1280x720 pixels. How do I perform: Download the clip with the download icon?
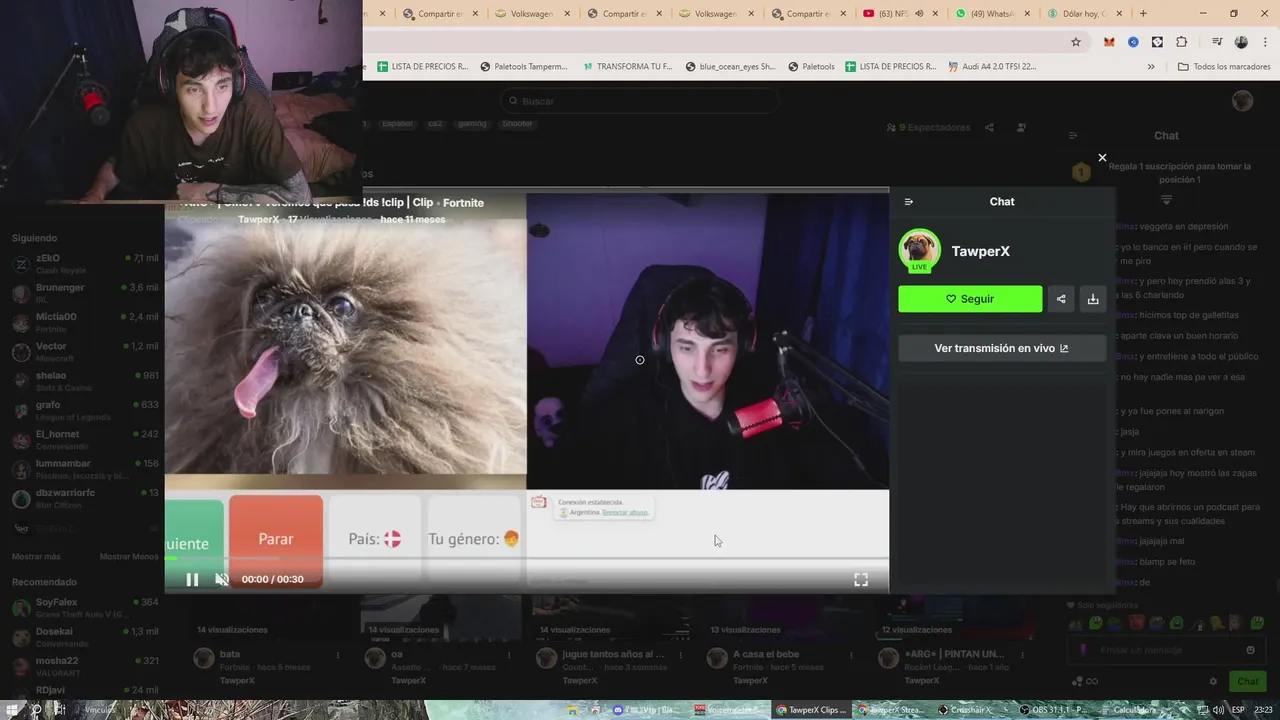click(1093, 299)
